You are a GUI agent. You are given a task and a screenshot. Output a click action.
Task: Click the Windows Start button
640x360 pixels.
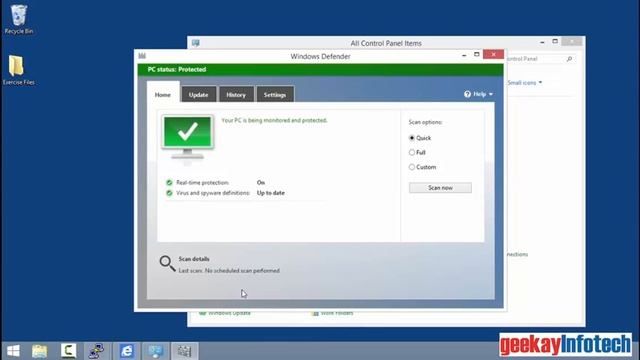(x=13, y=351)
